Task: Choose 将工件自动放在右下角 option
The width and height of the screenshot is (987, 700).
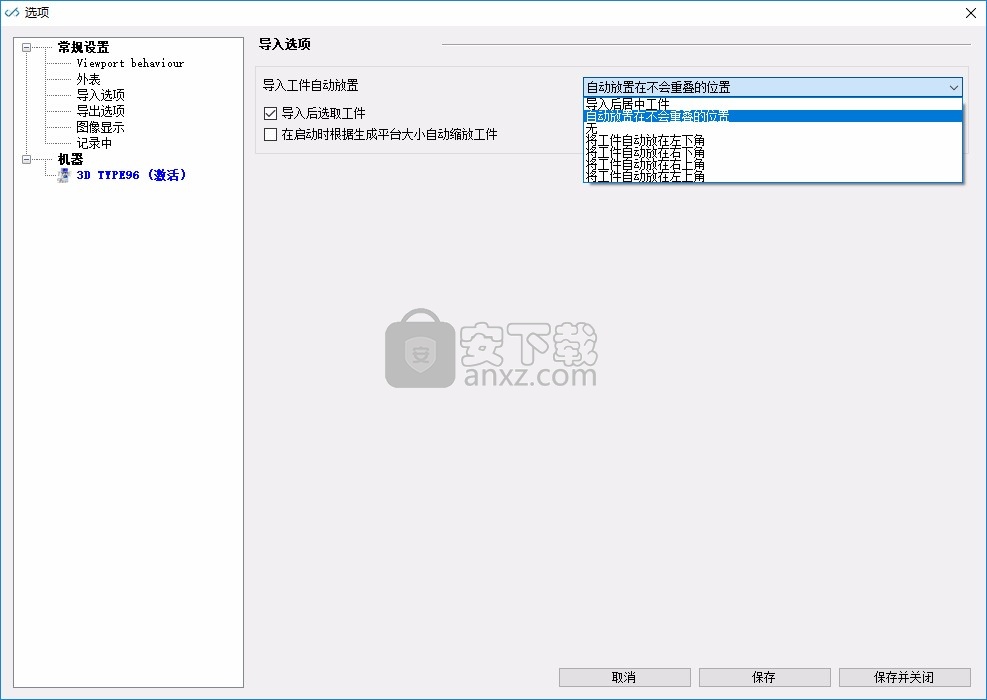Action: 773,152
